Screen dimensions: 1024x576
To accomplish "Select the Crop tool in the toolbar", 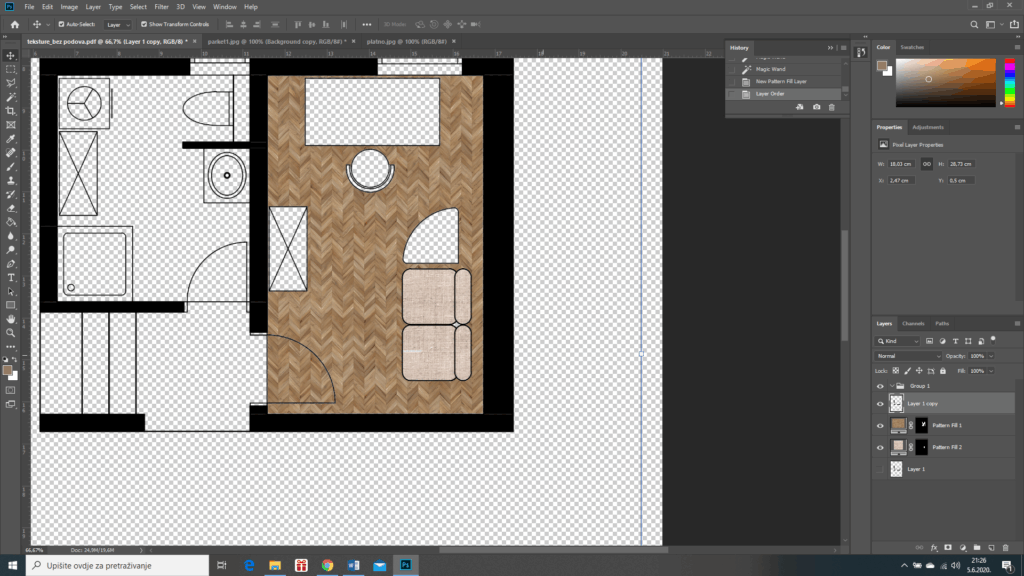I will coord(11,111).
